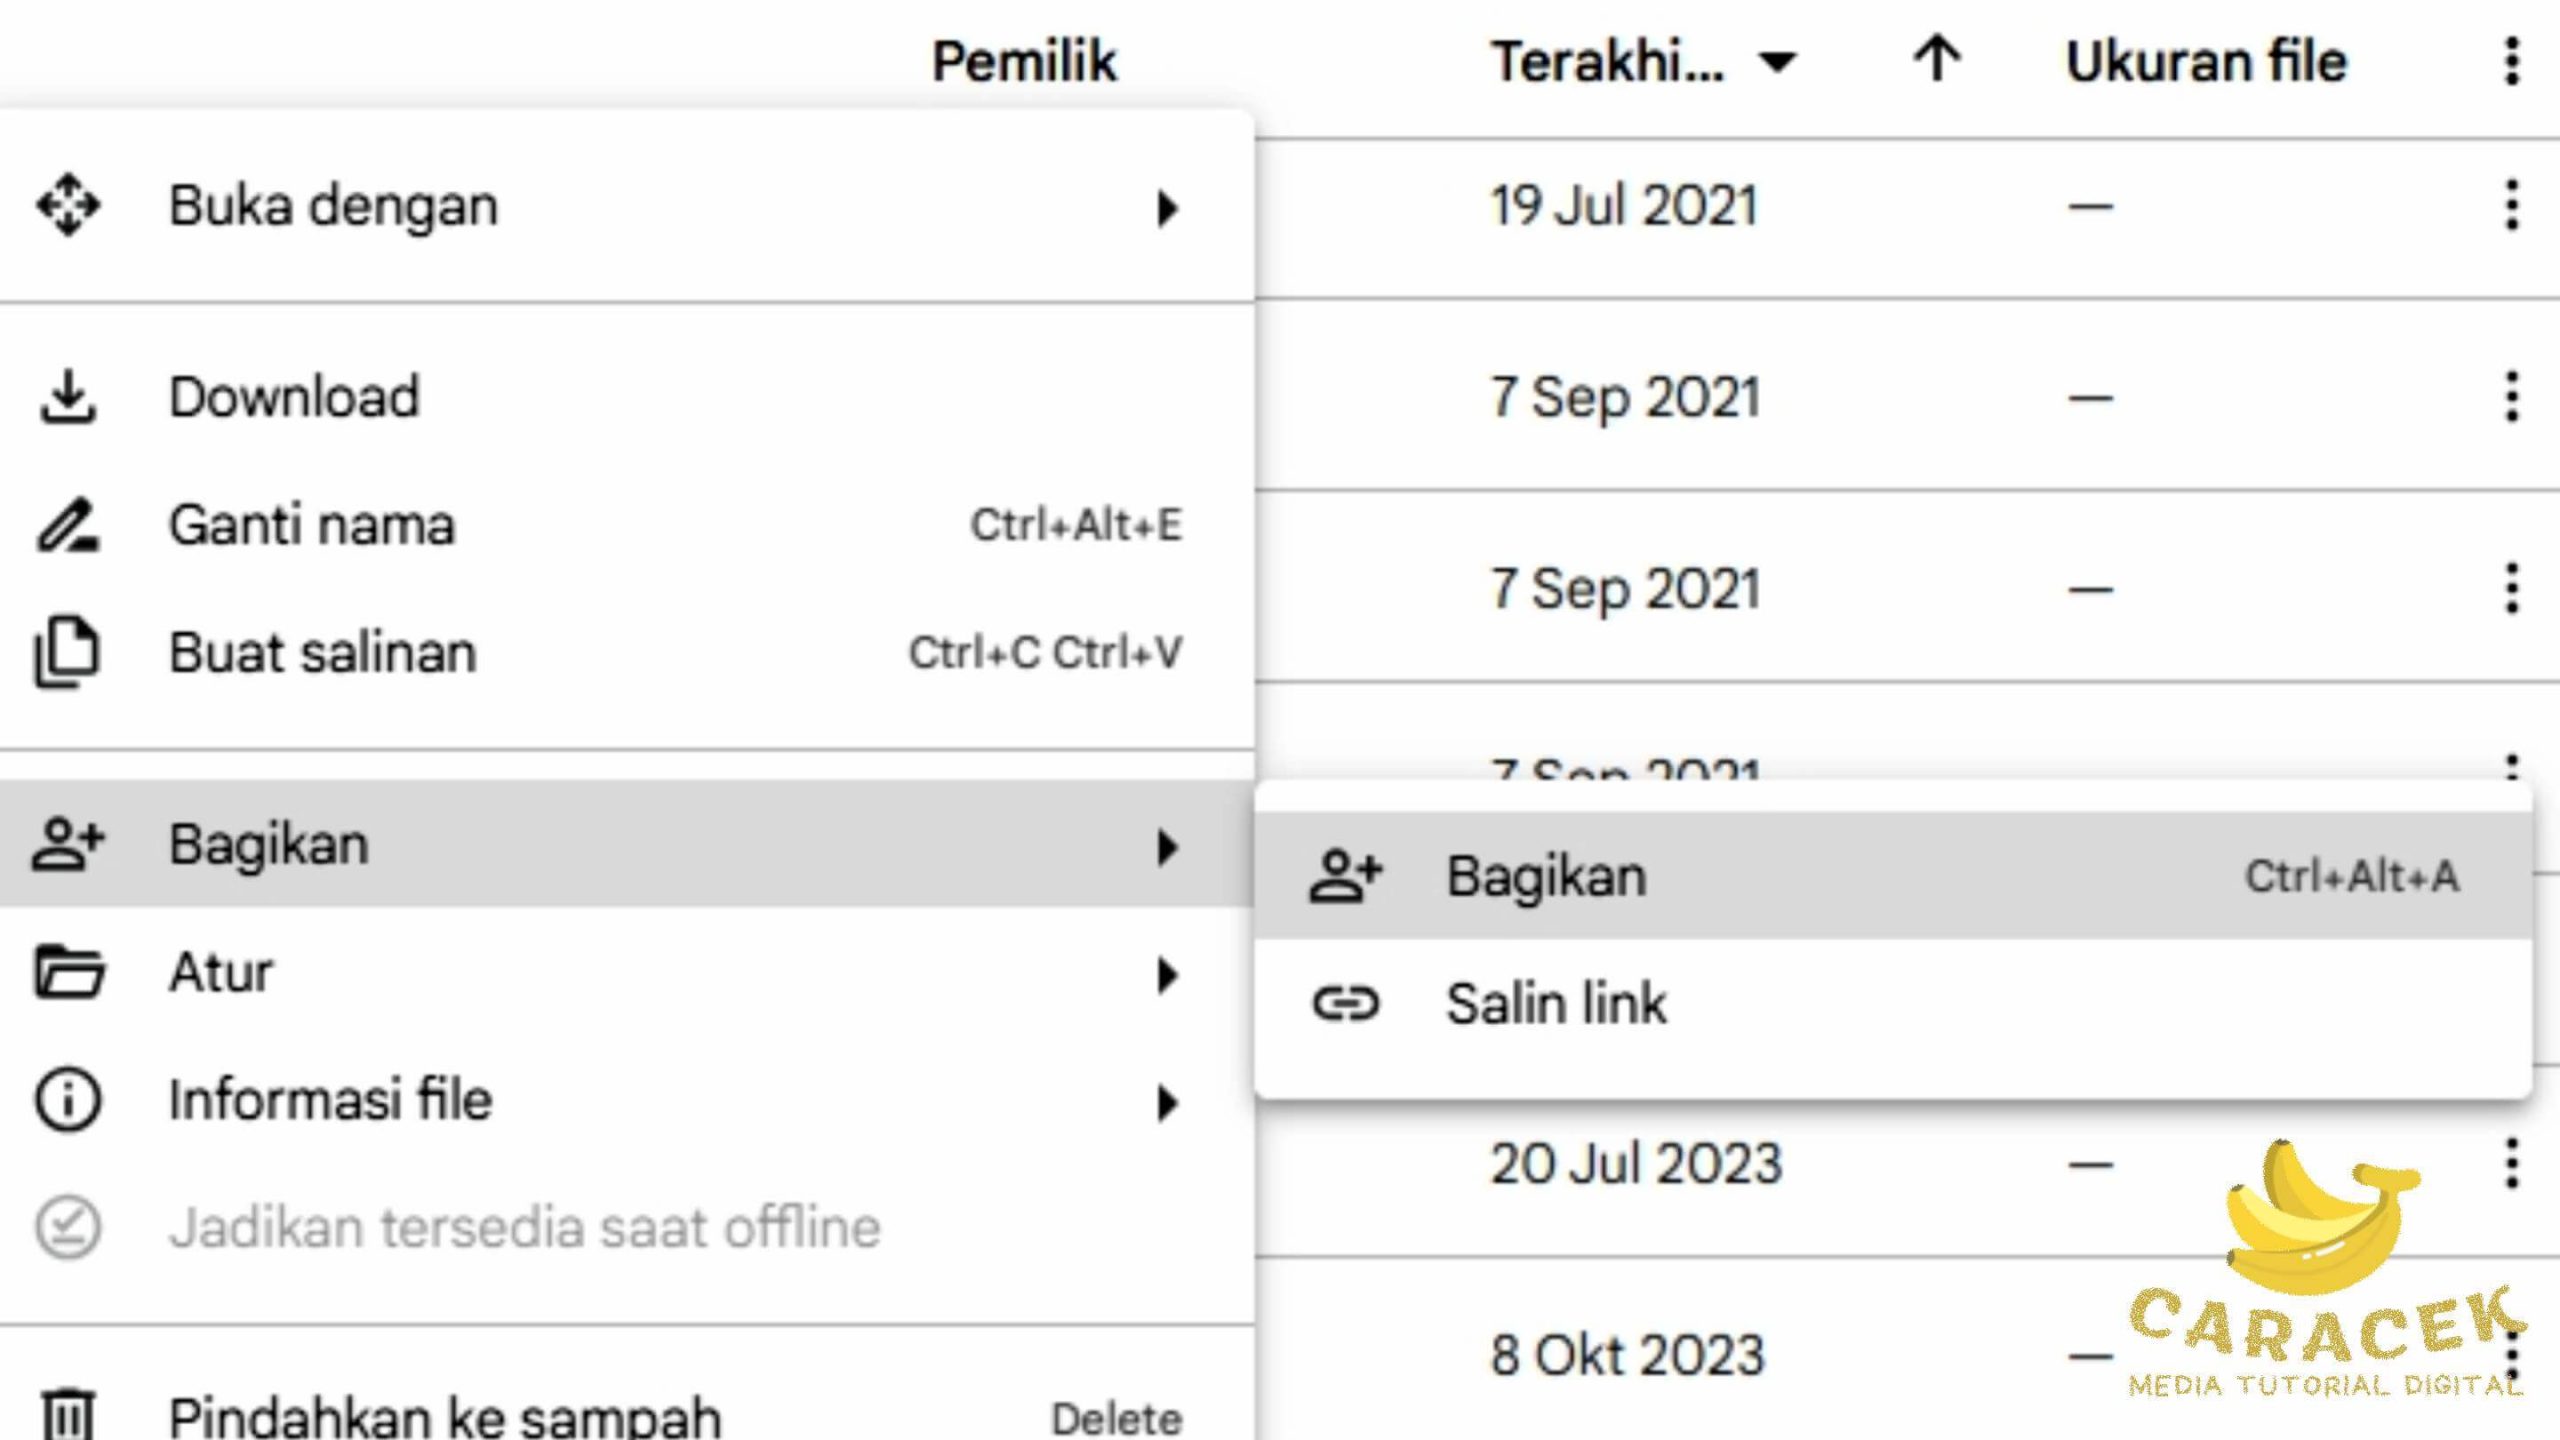Open more options for 19 Jul 2021 row
Viewport: 2560px width, 1440px height.
tap(2511, 205)
